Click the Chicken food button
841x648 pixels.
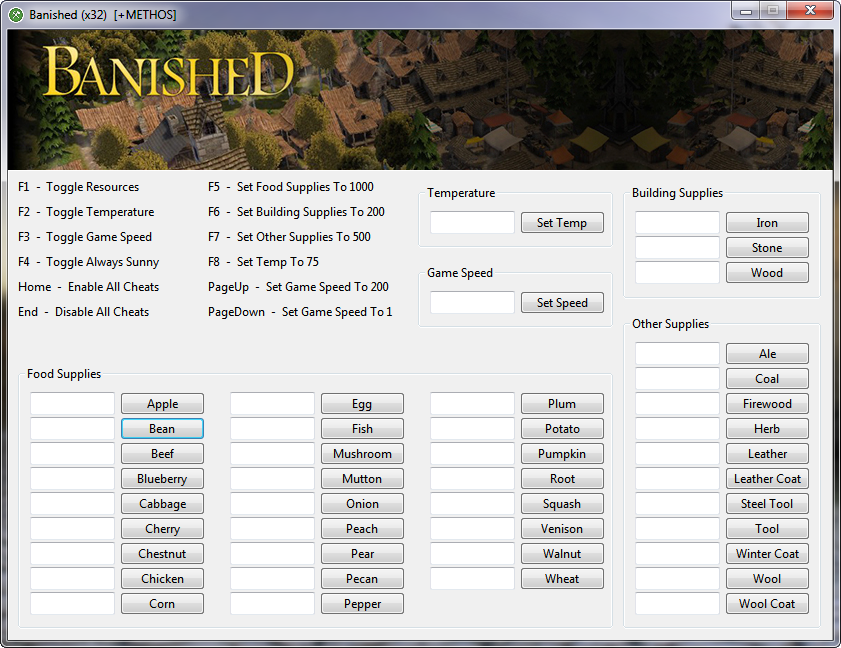tap(163, 578)
